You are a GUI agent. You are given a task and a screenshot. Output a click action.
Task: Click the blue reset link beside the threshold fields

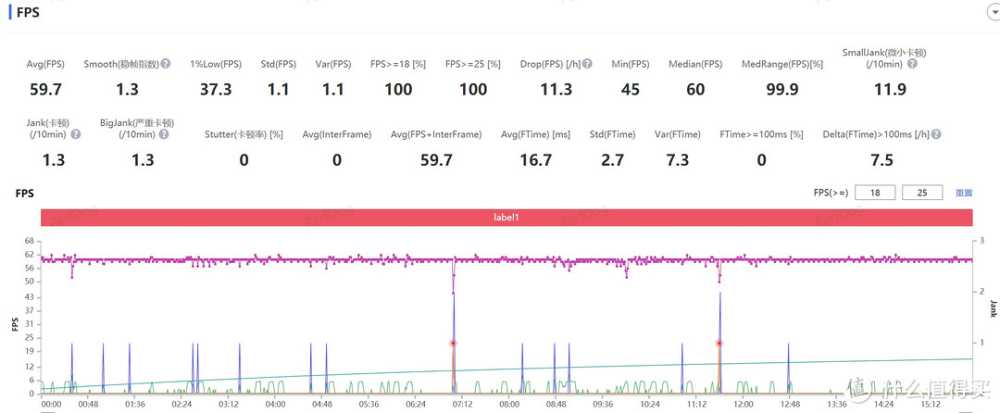pyautogui.click(x=963, y=192)
